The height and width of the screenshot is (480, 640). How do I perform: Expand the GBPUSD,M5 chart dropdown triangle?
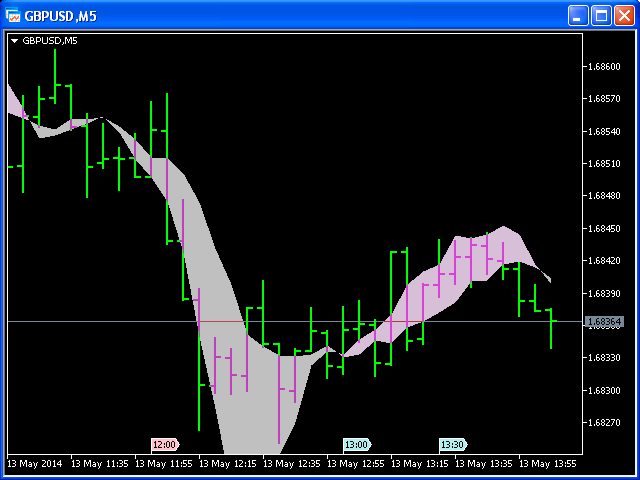pyautogui.click(x=15, y=41)
